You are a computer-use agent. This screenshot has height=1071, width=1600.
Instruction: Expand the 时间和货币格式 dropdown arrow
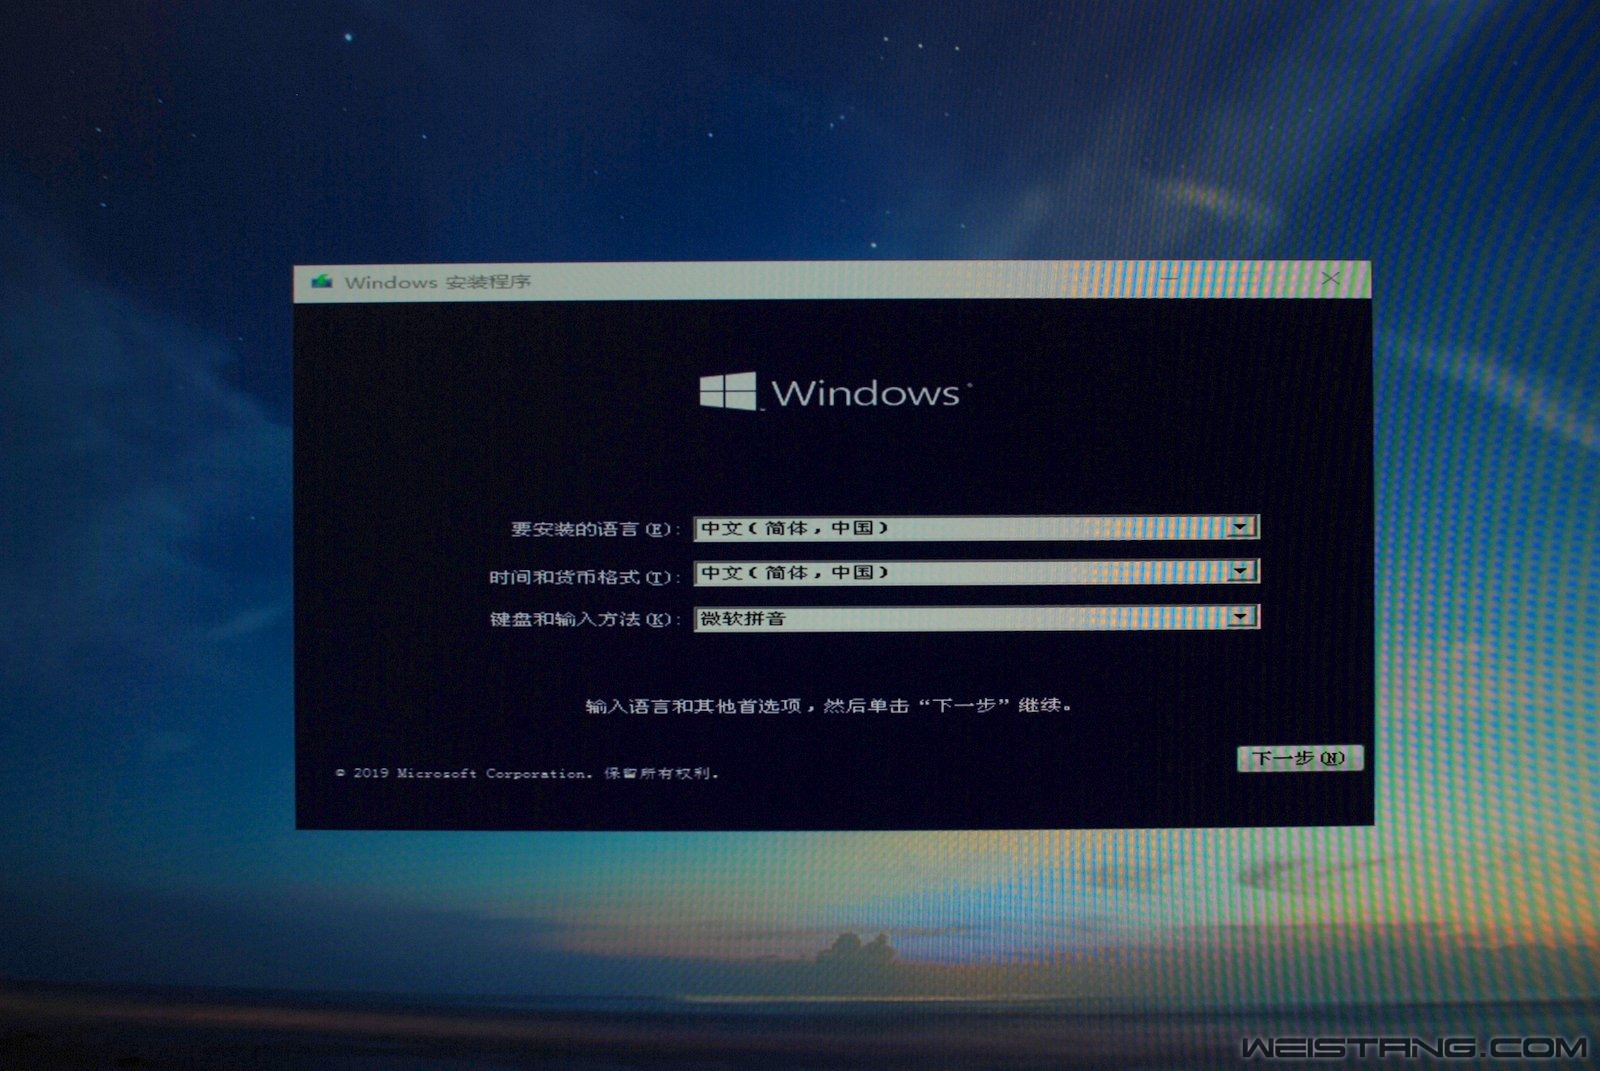coord(1241,571)
